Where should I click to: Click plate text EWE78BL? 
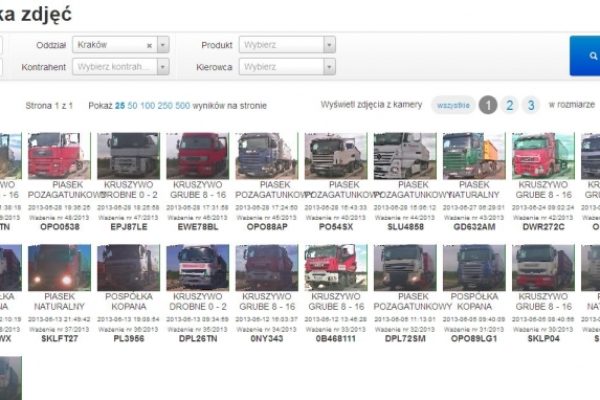(x=198, y=227)
